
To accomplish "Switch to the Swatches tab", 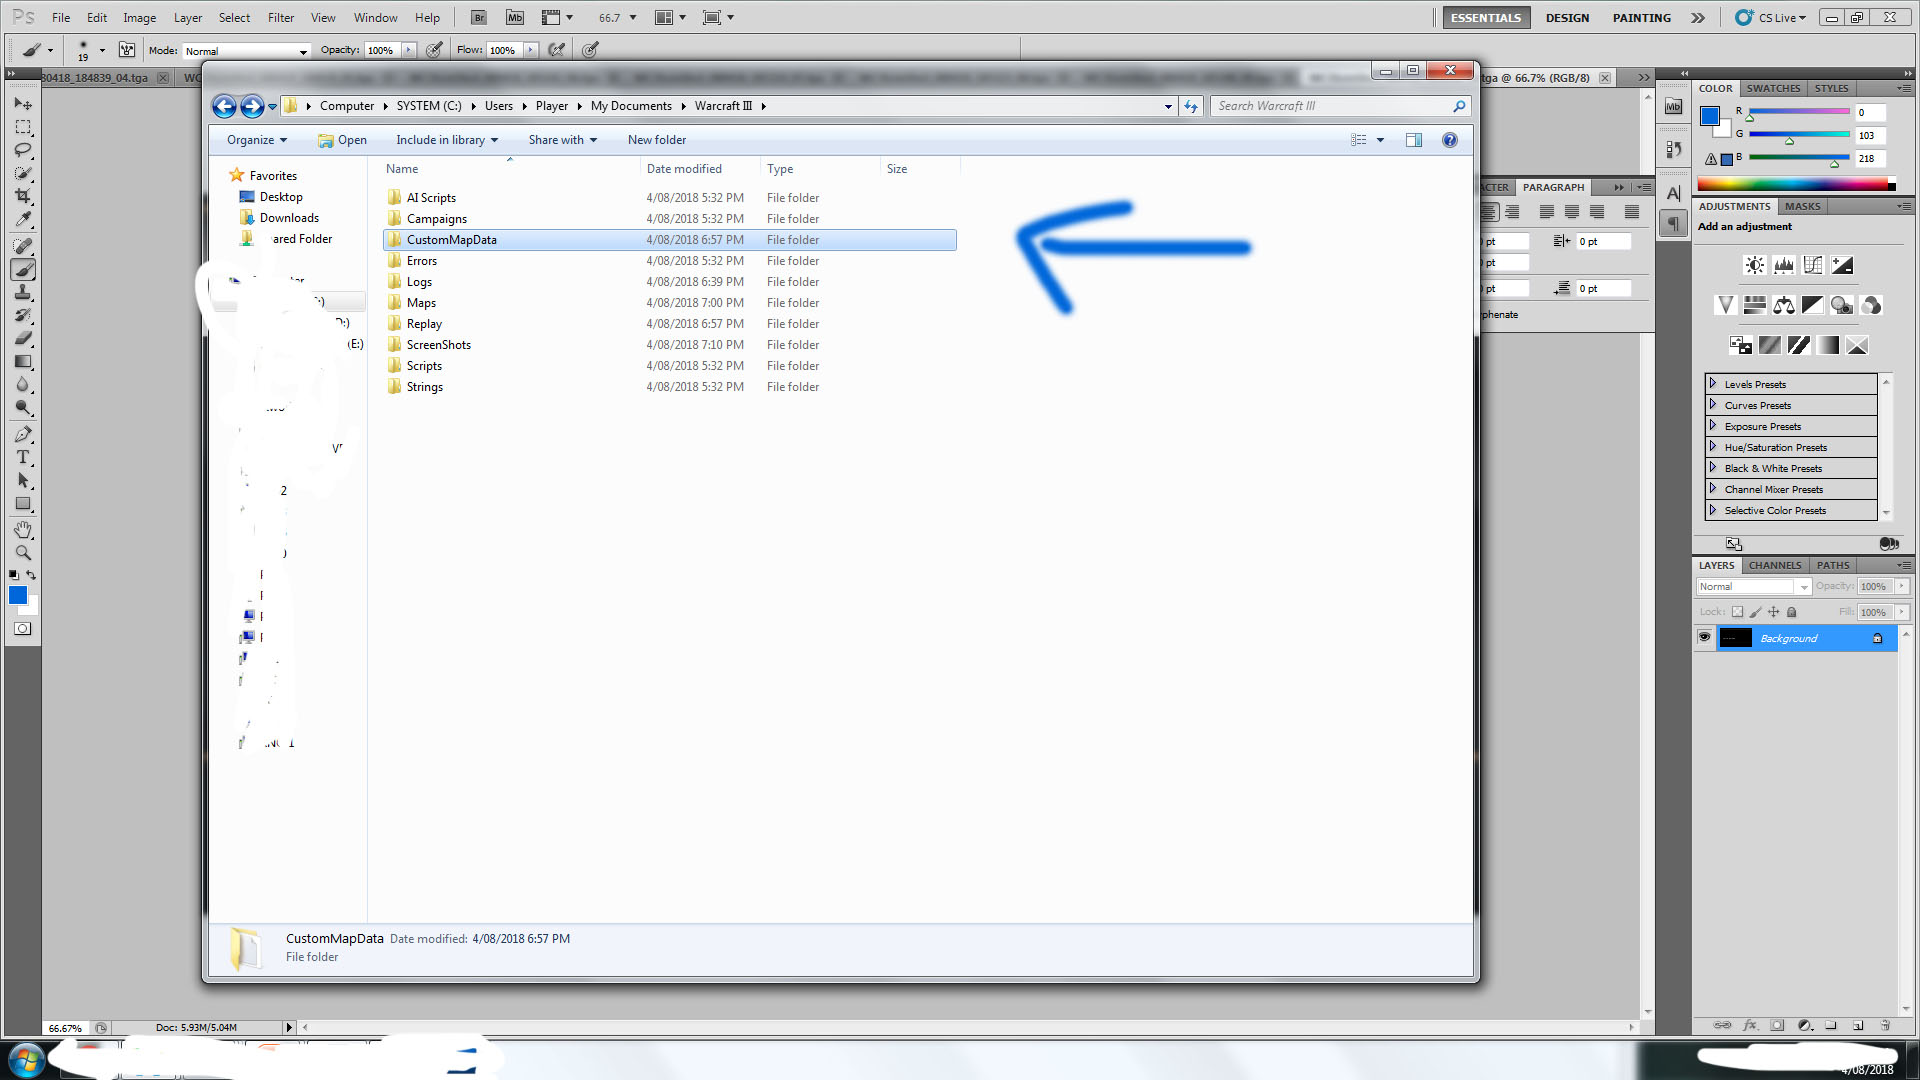I will [1774, 88].
